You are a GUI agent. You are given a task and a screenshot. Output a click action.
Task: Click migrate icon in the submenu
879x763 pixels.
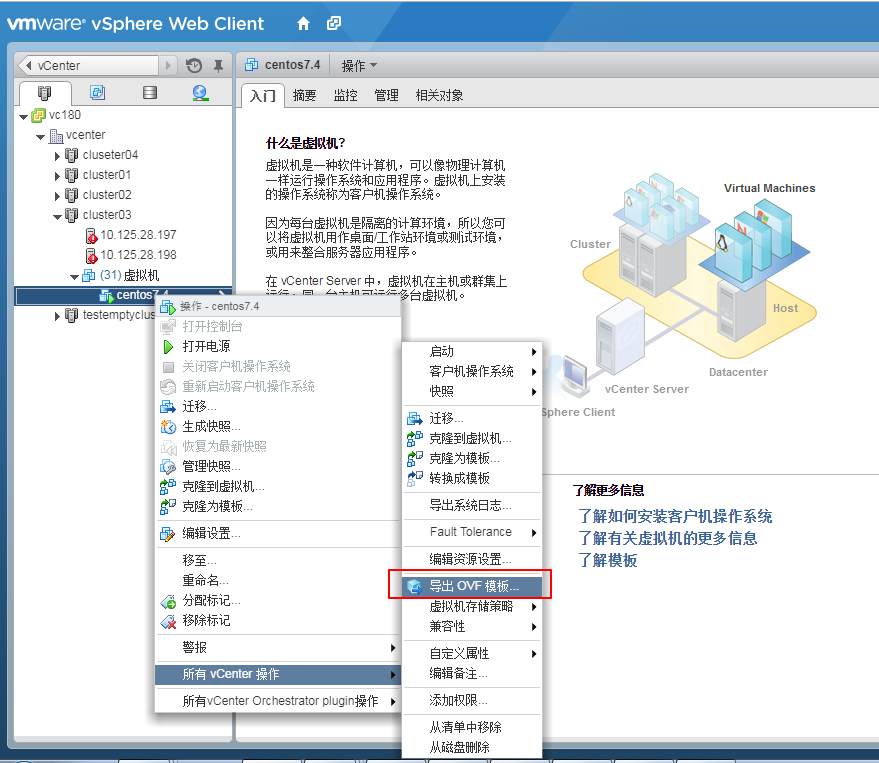click(x=415, y=418)
